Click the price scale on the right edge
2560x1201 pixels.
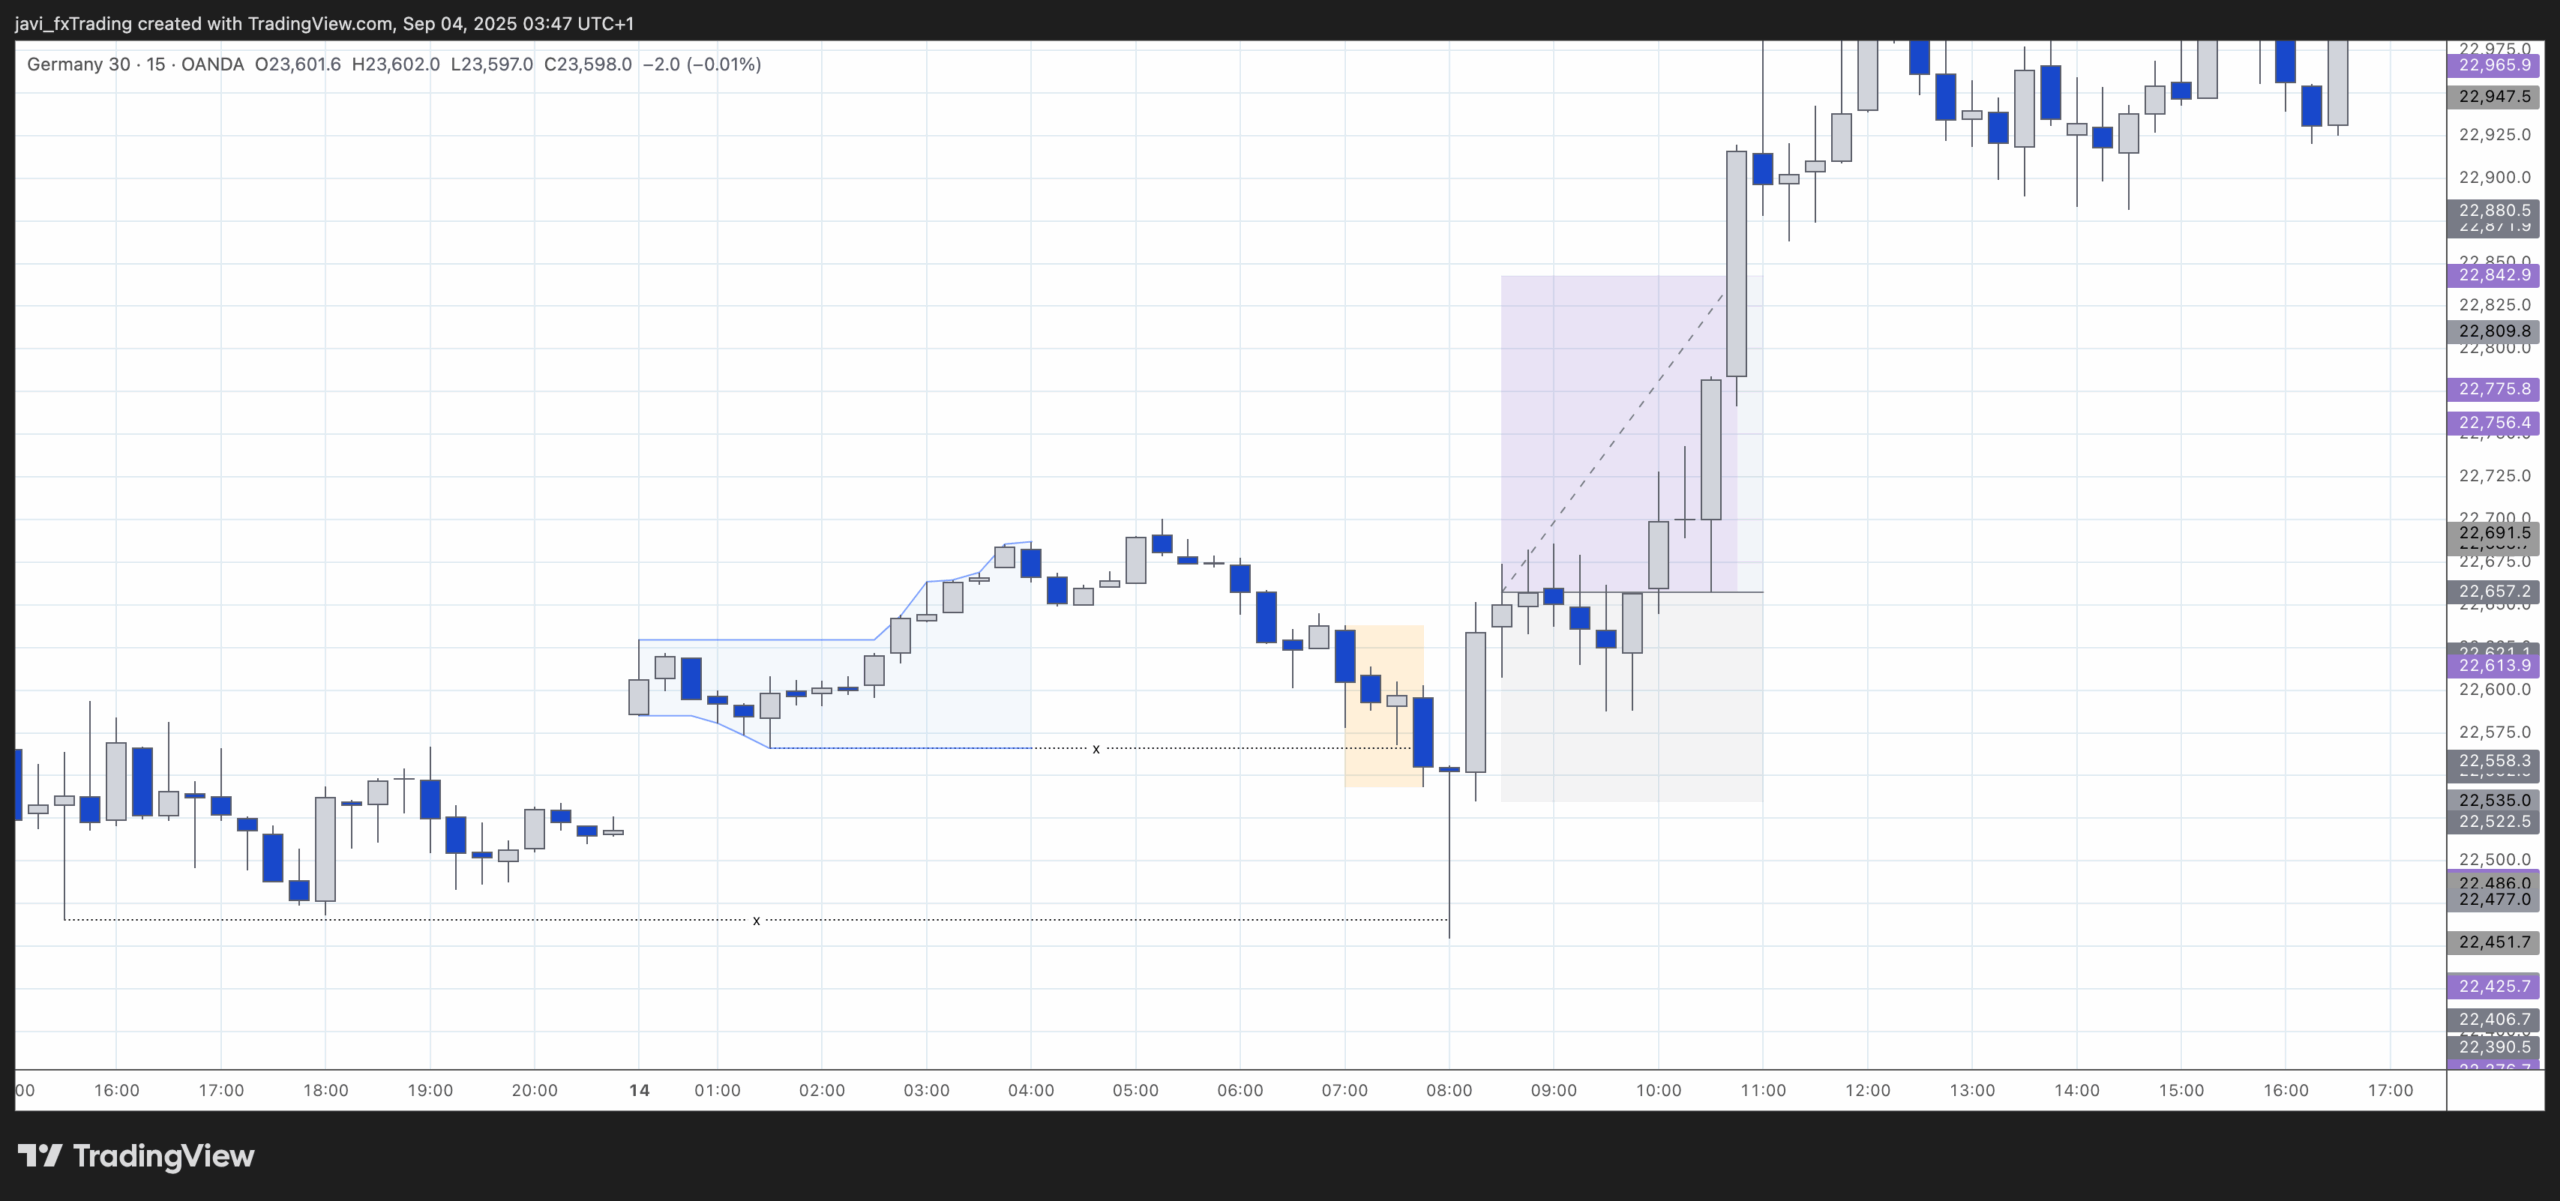[2495, 500]
